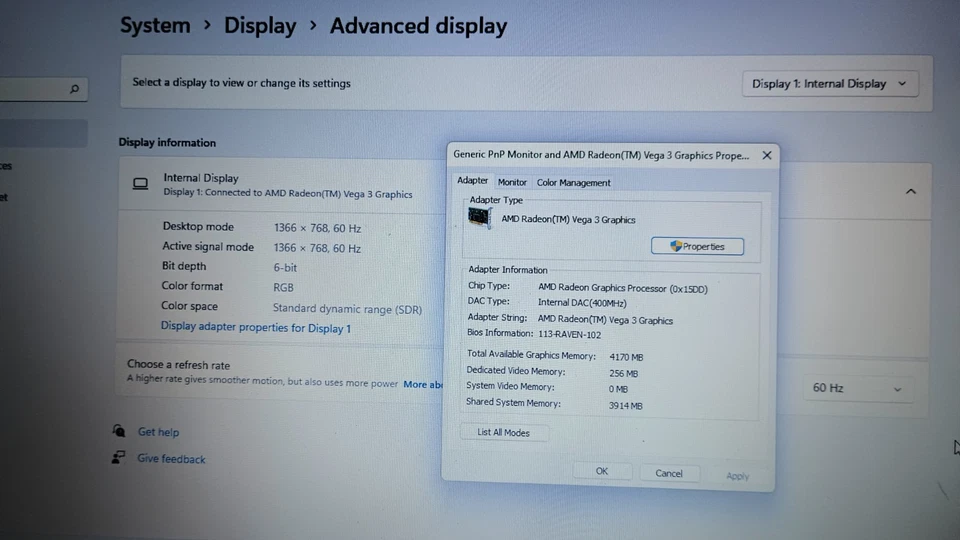Viewport: 960px width, 540px height.
Task: Open Display adapter properties for Display 1 link
Action: click(256, 328)
